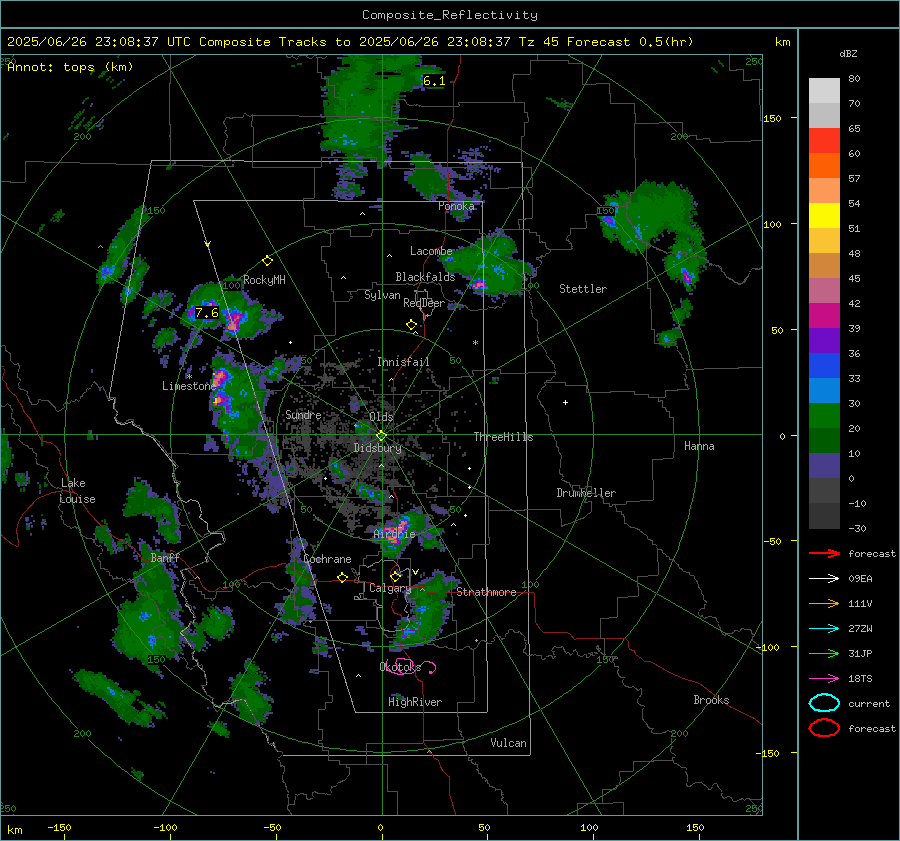Pick the light gray 70-80 dBZ swatch
Image resolution: width=900 pixels, height=841 pixels.
click(x=824, y=91)
